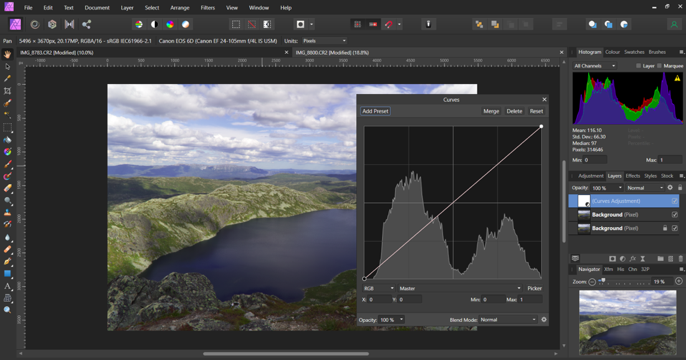Viewport: 686px width, 360px height.
Task: Click the Curves Max input field
Action: coord(530,299)
